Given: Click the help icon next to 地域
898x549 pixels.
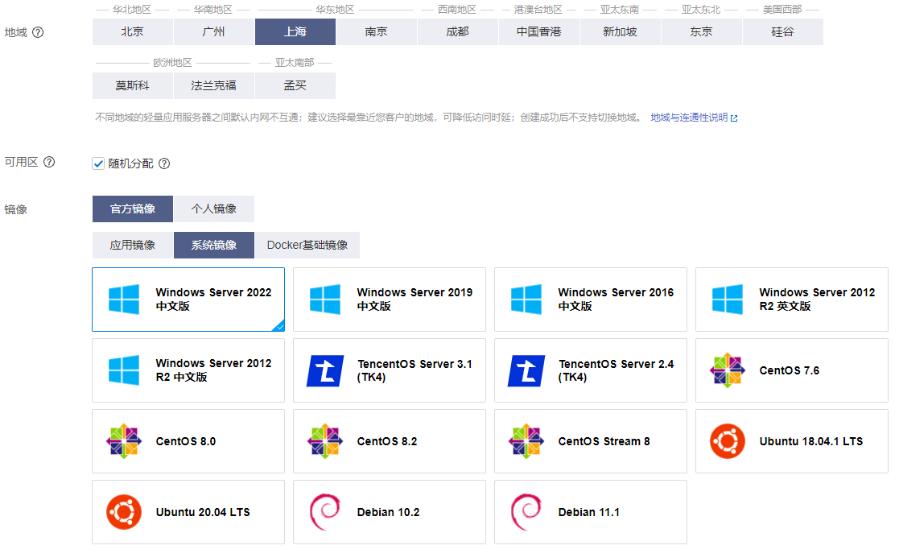Looking at the screenshot, I should tap(38, 32).
